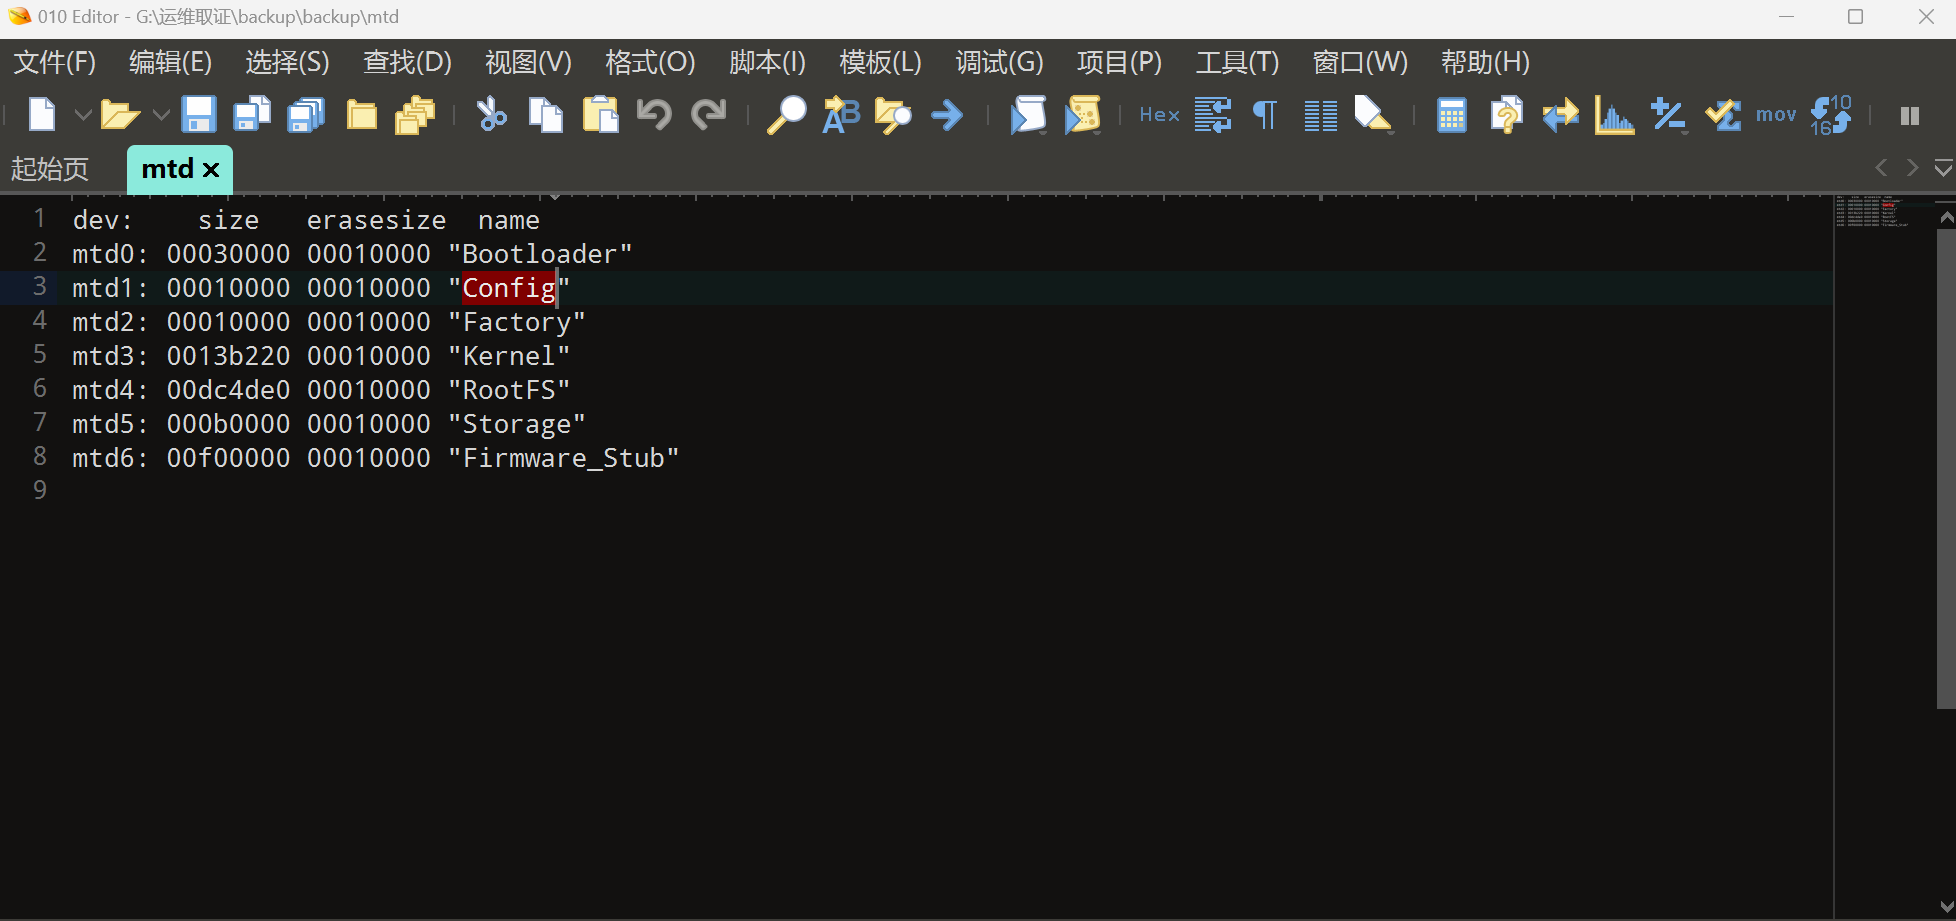Open the 文件(F) menu
The image size is (1956, 921).
tap(55, 62)
